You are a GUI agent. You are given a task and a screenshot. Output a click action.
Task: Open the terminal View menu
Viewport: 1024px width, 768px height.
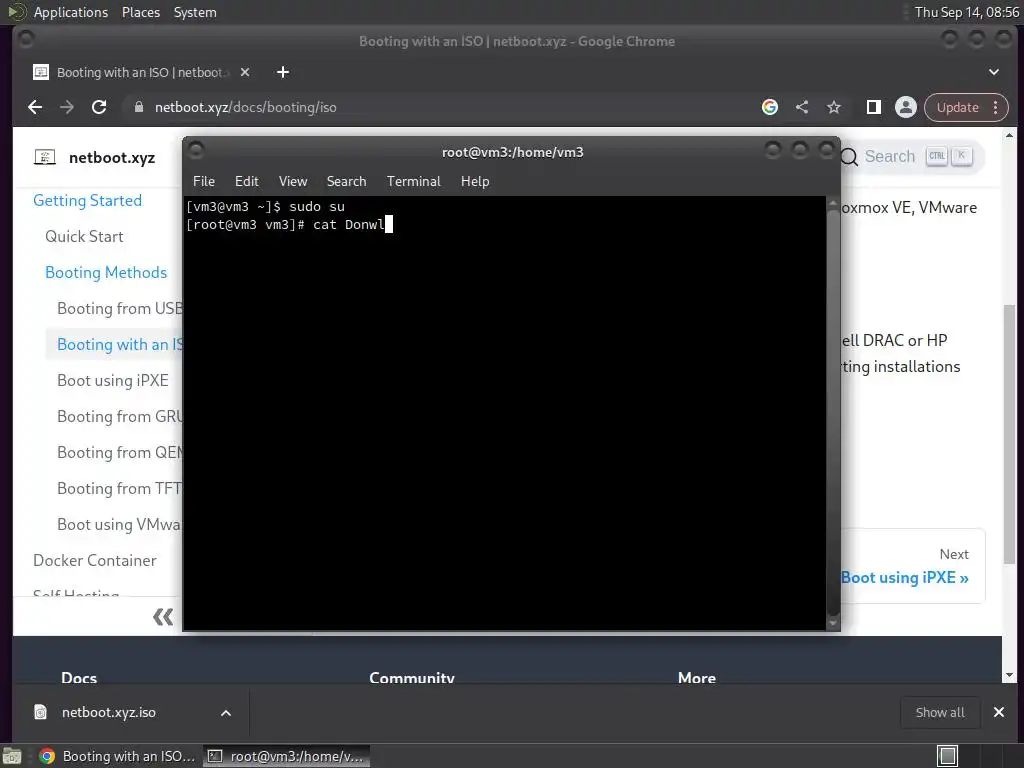pos(293,181)
